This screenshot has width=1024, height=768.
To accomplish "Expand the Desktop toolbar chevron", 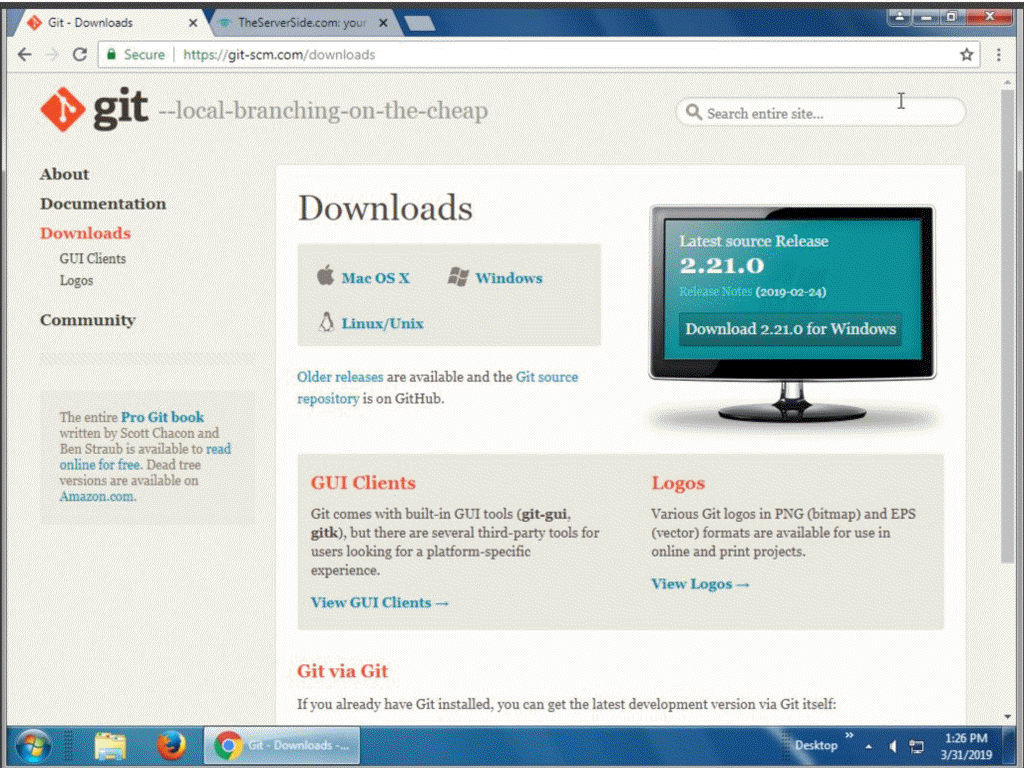I will click(x=850, y=738).
